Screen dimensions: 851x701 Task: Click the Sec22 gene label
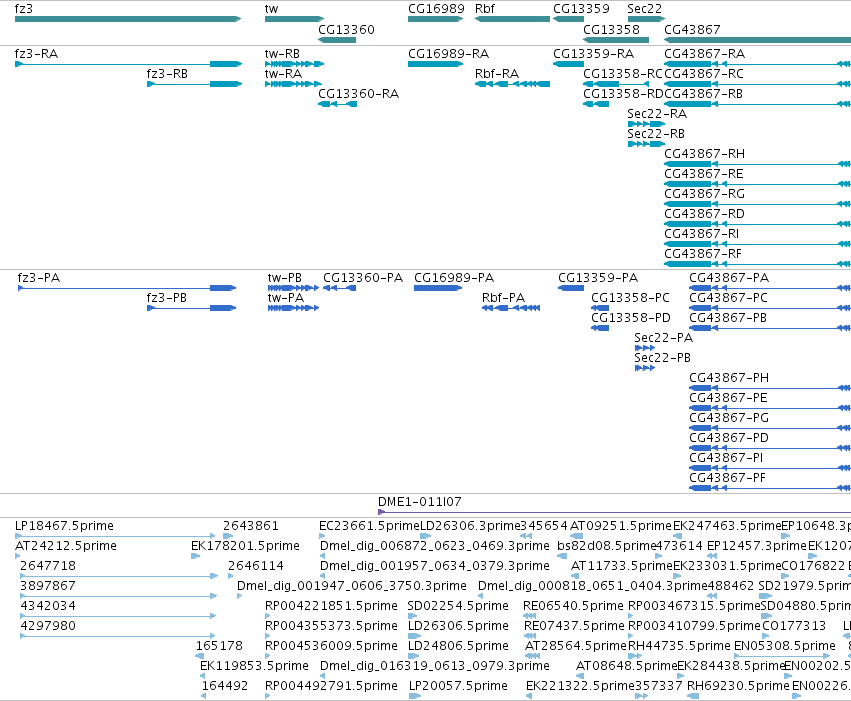point(644,9)
